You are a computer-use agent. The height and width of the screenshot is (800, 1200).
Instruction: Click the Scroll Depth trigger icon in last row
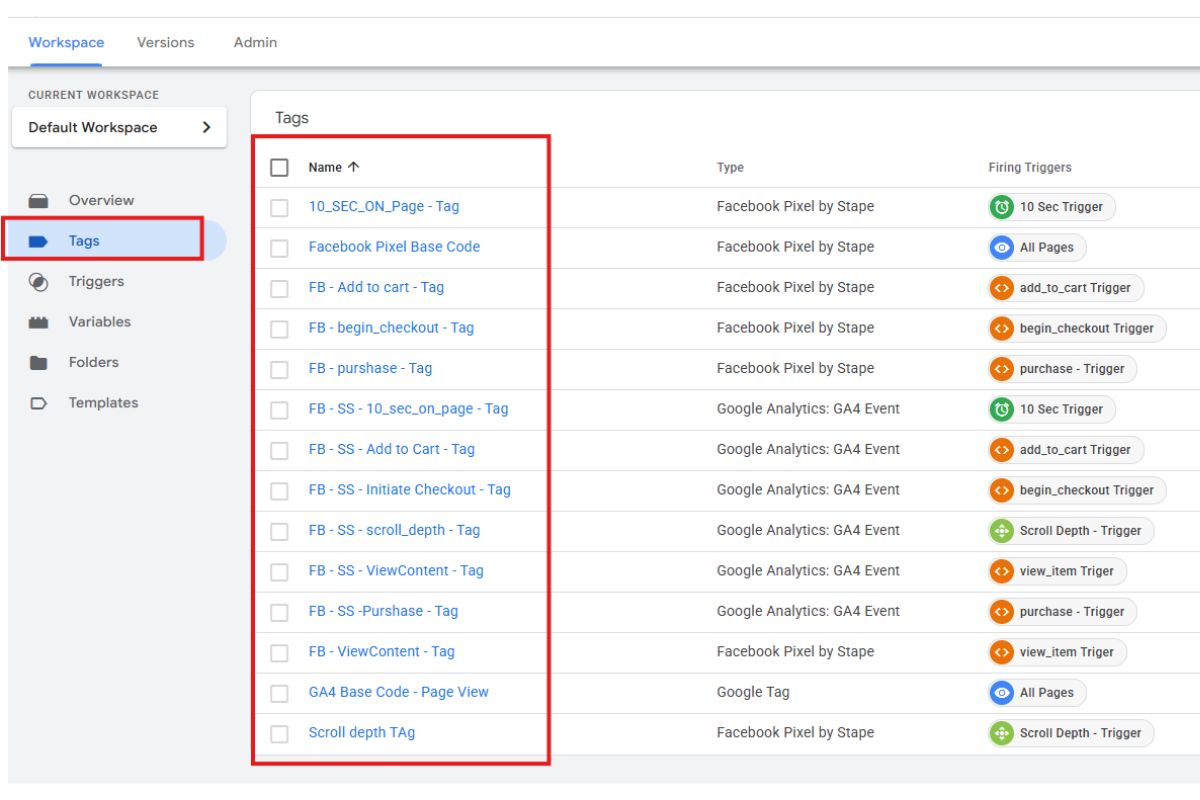coord(1001,733)
